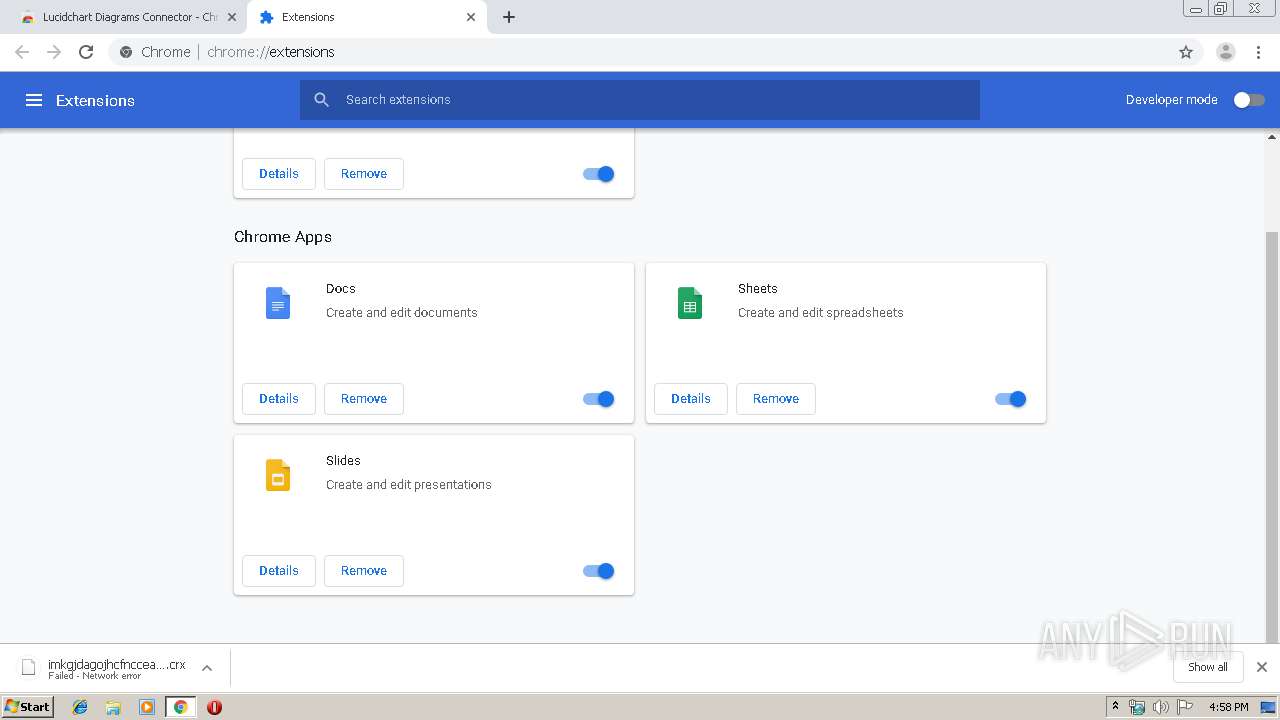
Task: Open the Chrome profile avatar
Action: 1226,52
